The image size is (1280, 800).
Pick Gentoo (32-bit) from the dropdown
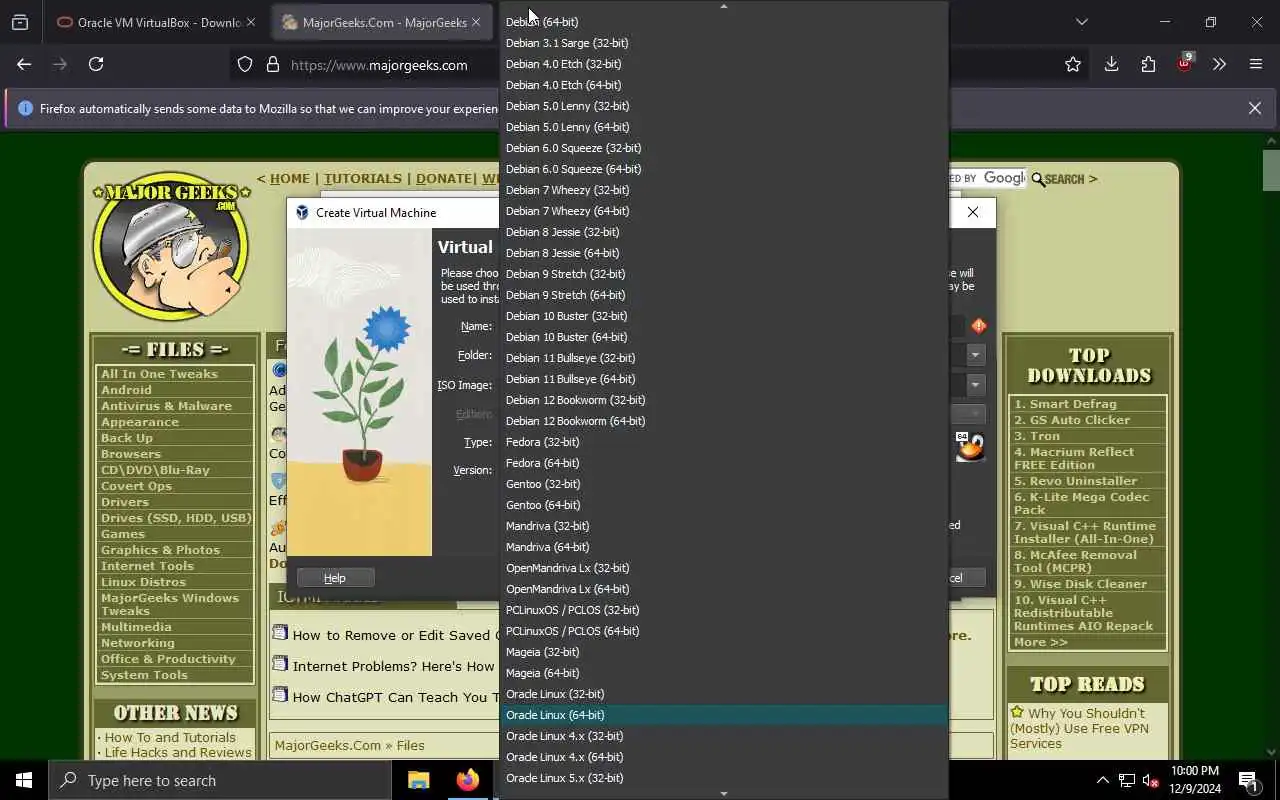click(x=723, y=484)
